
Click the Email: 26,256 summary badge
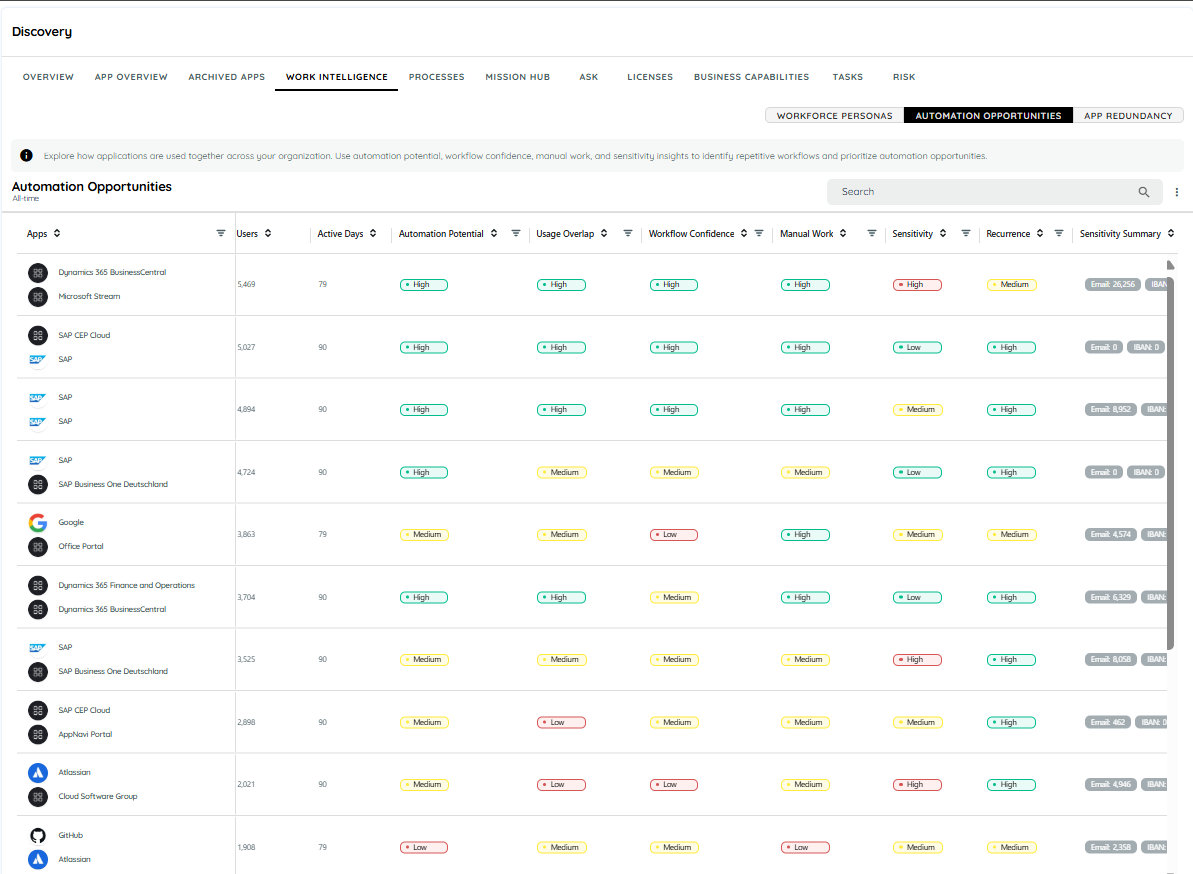click(1112, 284)
